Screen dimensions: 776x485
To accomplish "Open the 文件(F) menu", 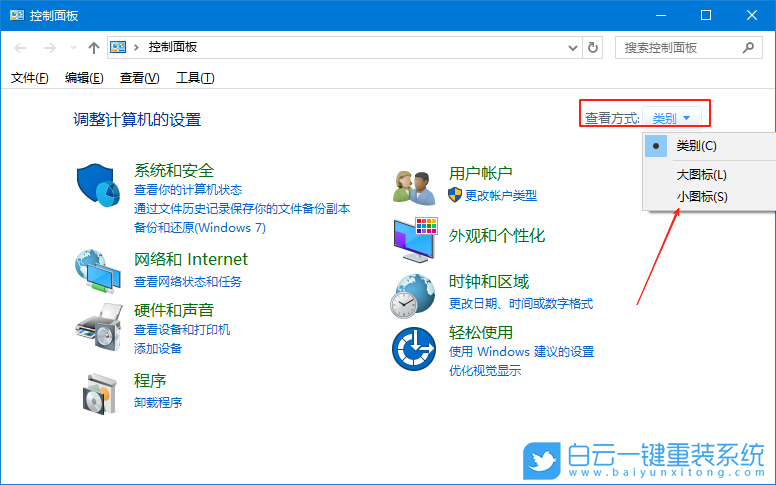I will click(30, 78).
